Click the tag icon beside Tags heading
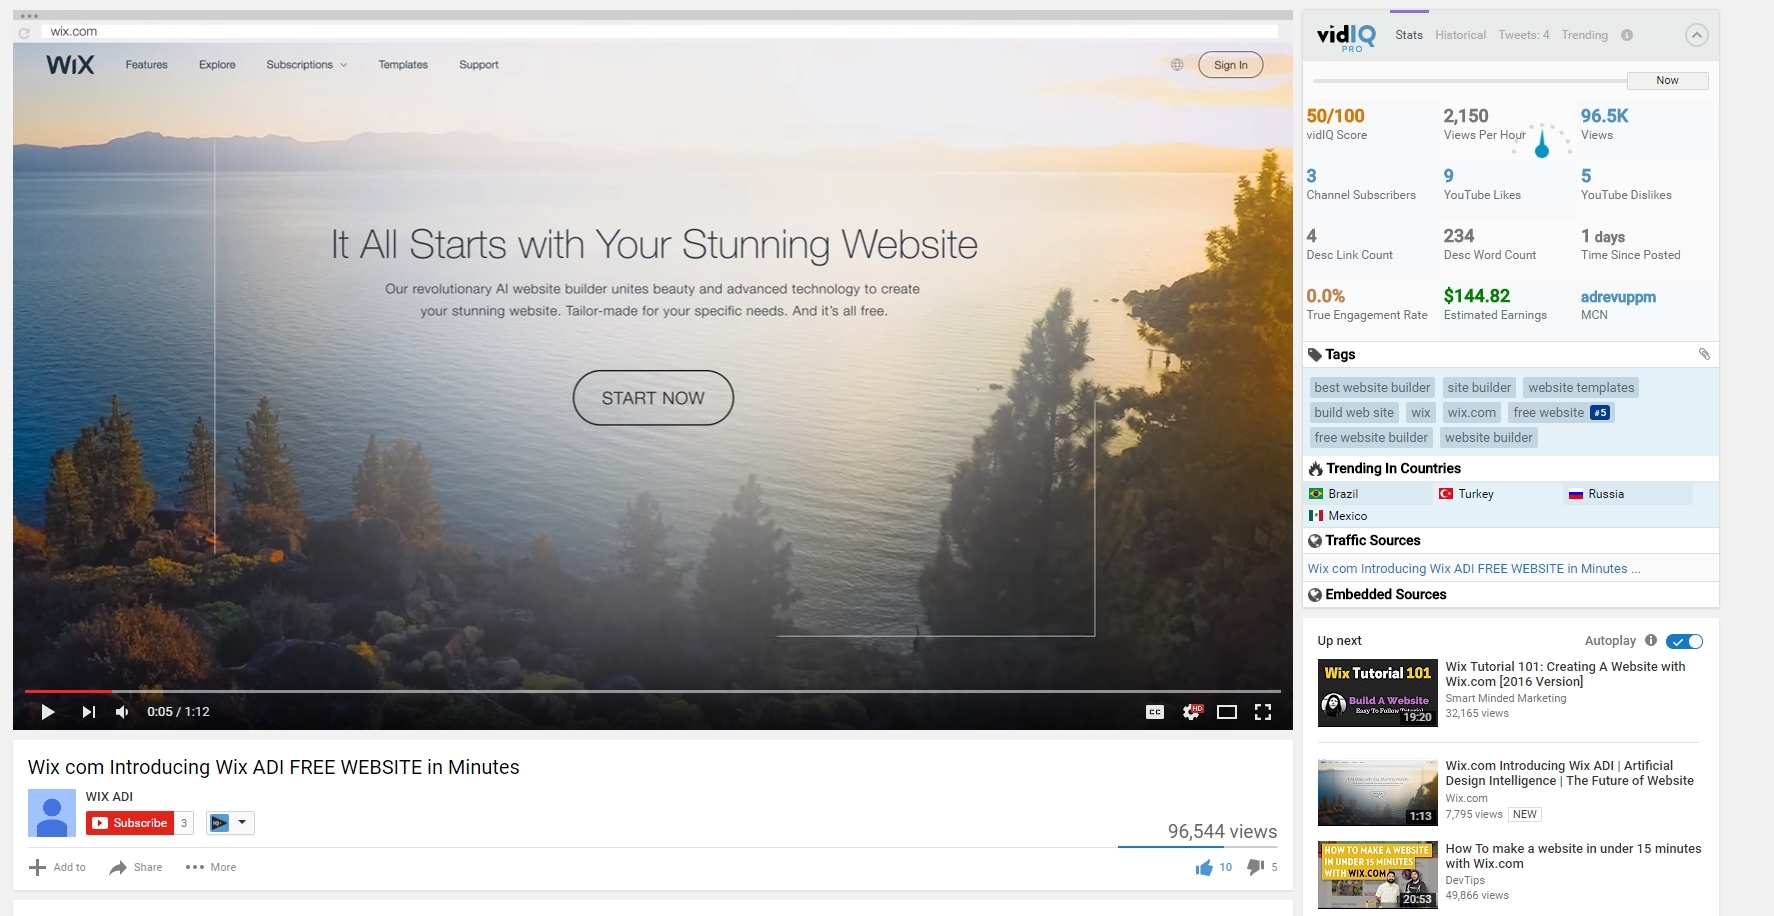The height and width of the screenshot is (916, 1774). click(1314, 355)
